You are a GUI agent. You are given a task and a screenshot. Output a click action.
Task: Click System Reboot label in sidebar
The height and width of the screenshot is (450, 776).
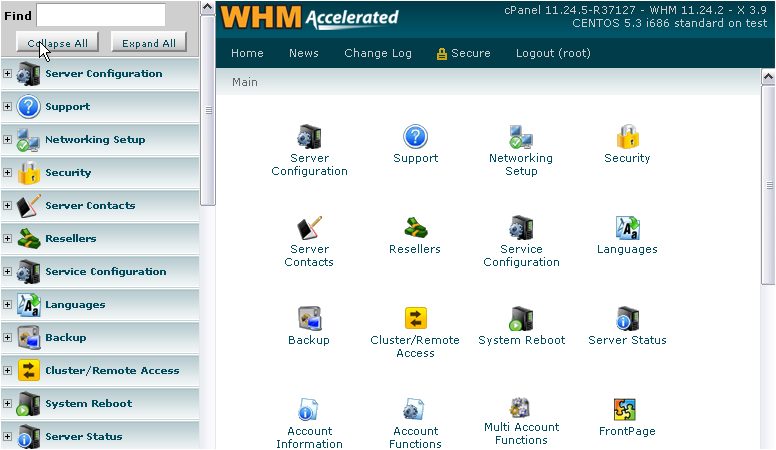pyautogui.click(x=89, y=403)
